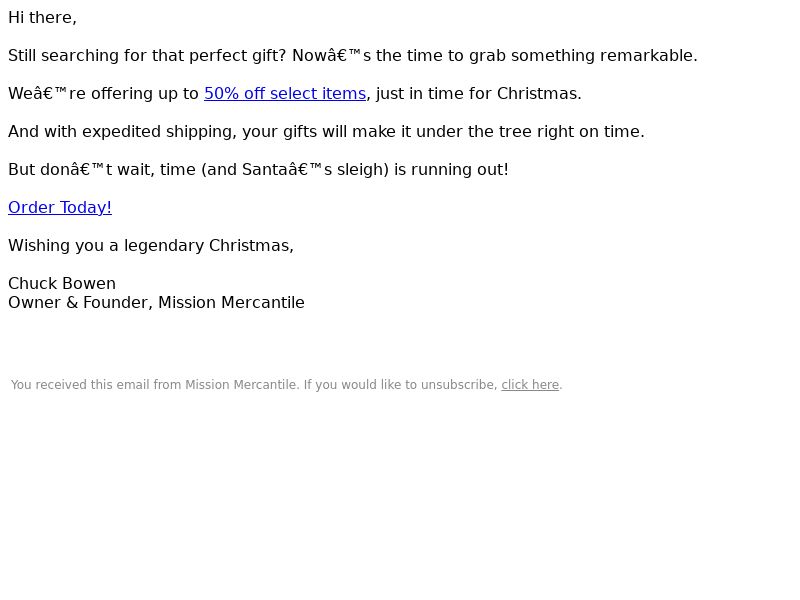The width and height of the screenshot is (800, 600).
Task: Open the 50% off select items link
Action: click(285, 94)
